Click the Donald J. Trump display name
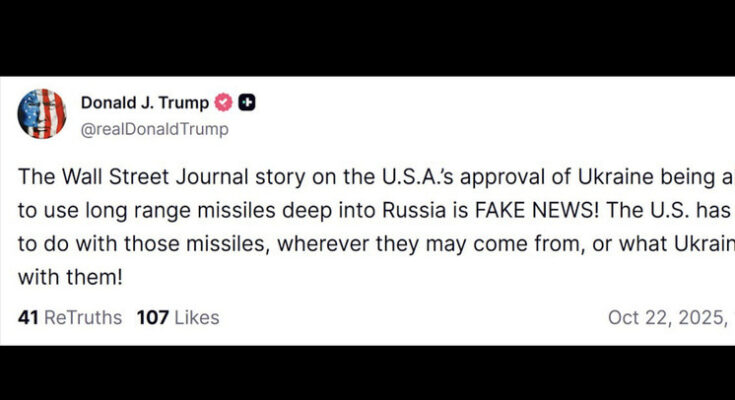 [145, 103]
